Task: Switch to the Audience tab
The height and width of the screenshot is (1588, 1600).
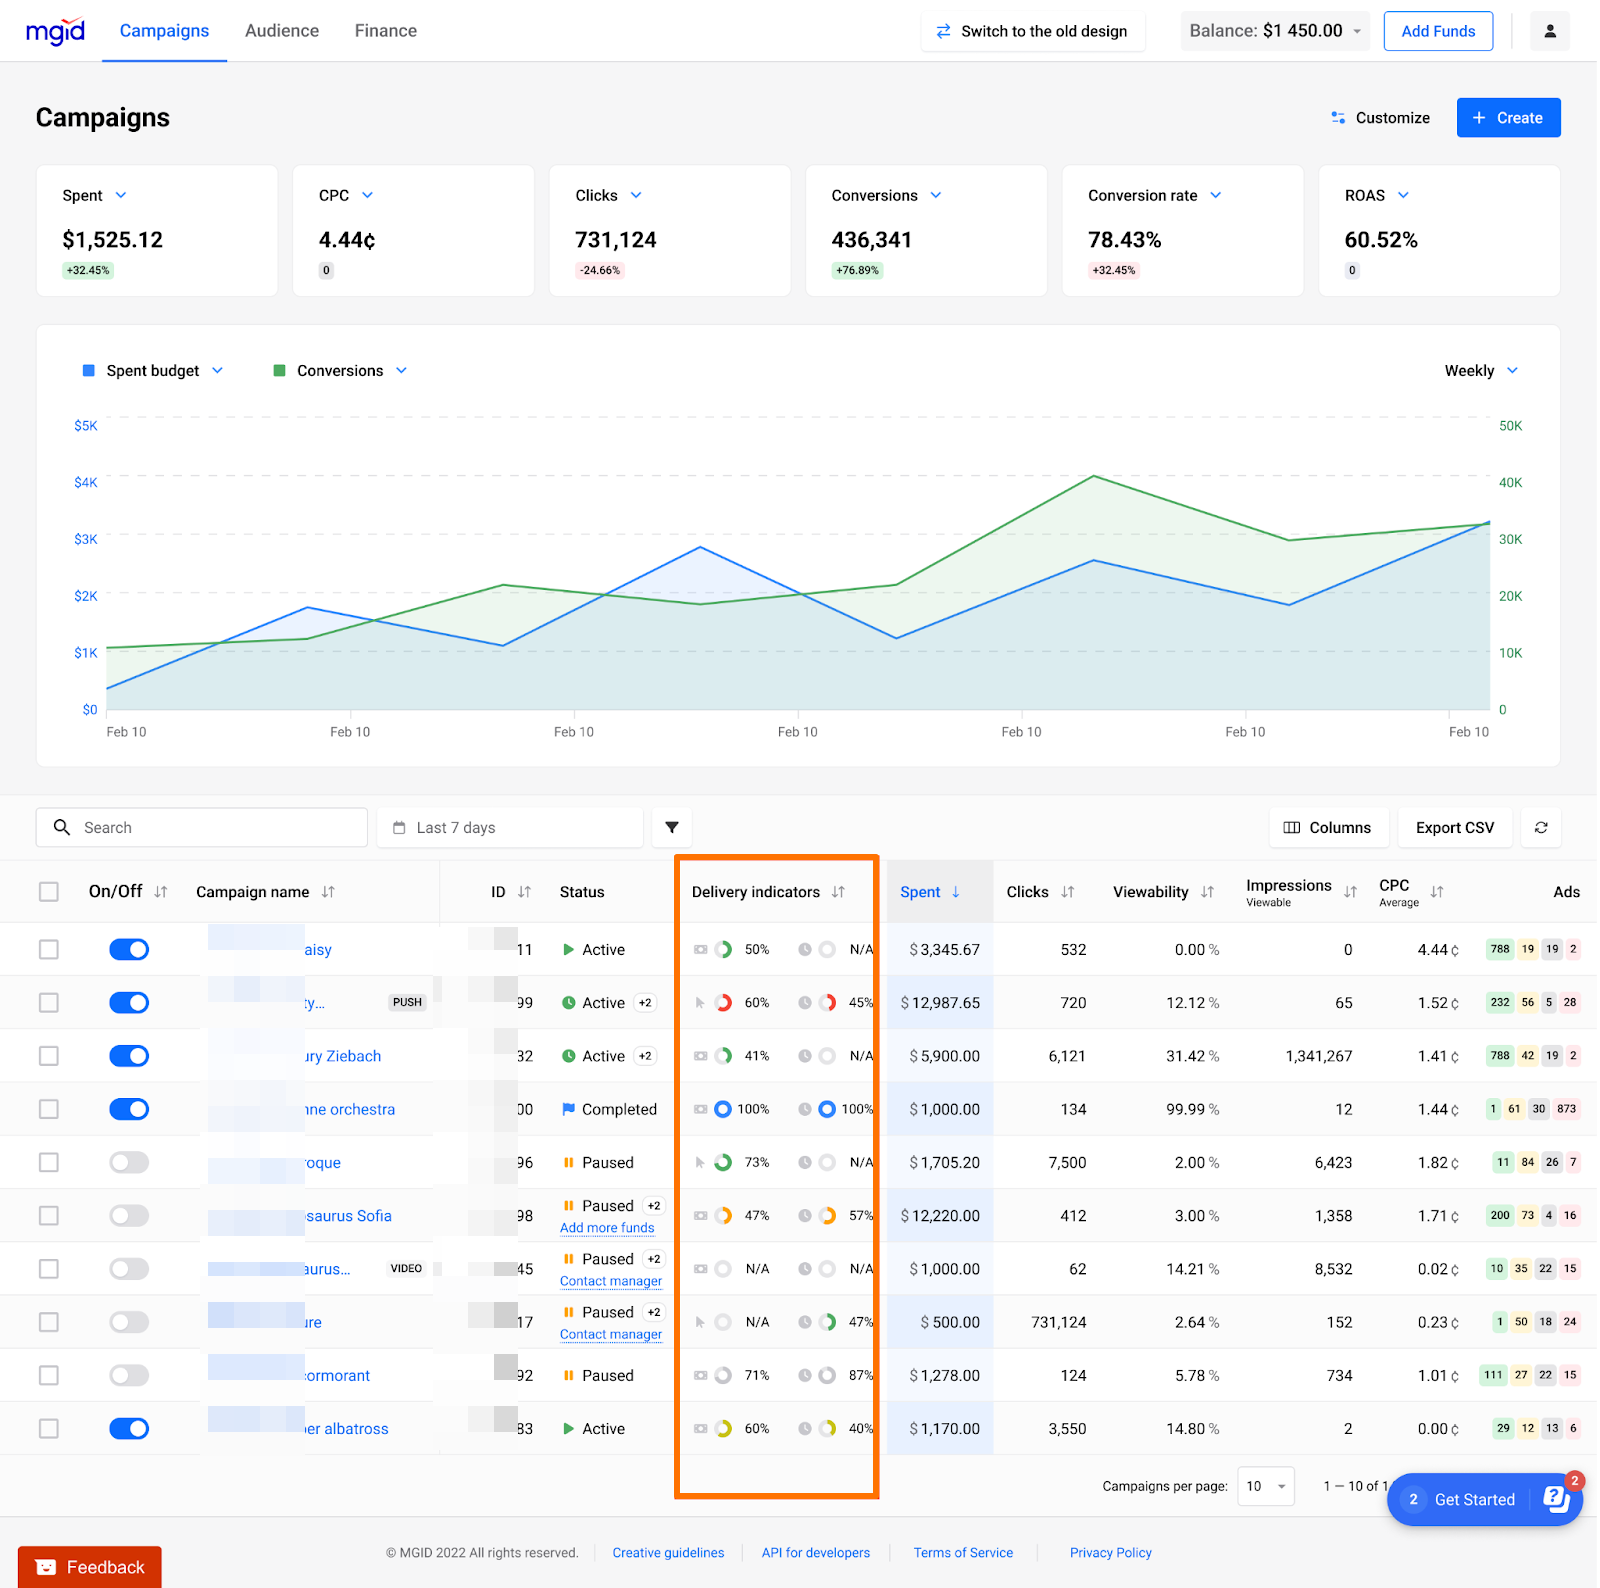Action: coord(282,31)
